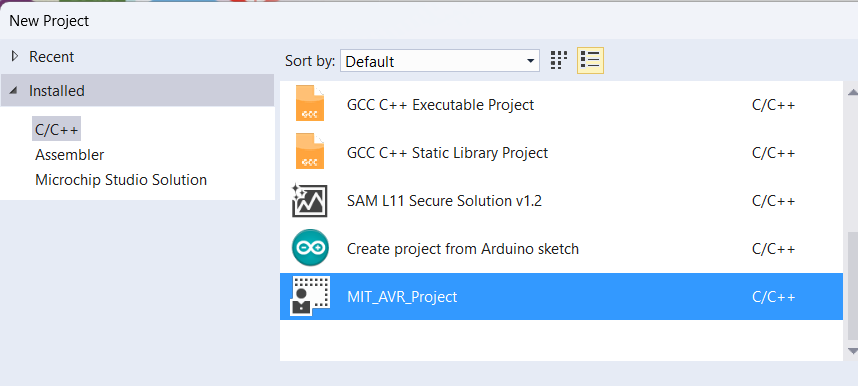Viewport: 858px width, 386px height.
Task: Switch to small icons grid view
Action: point(559,61)
